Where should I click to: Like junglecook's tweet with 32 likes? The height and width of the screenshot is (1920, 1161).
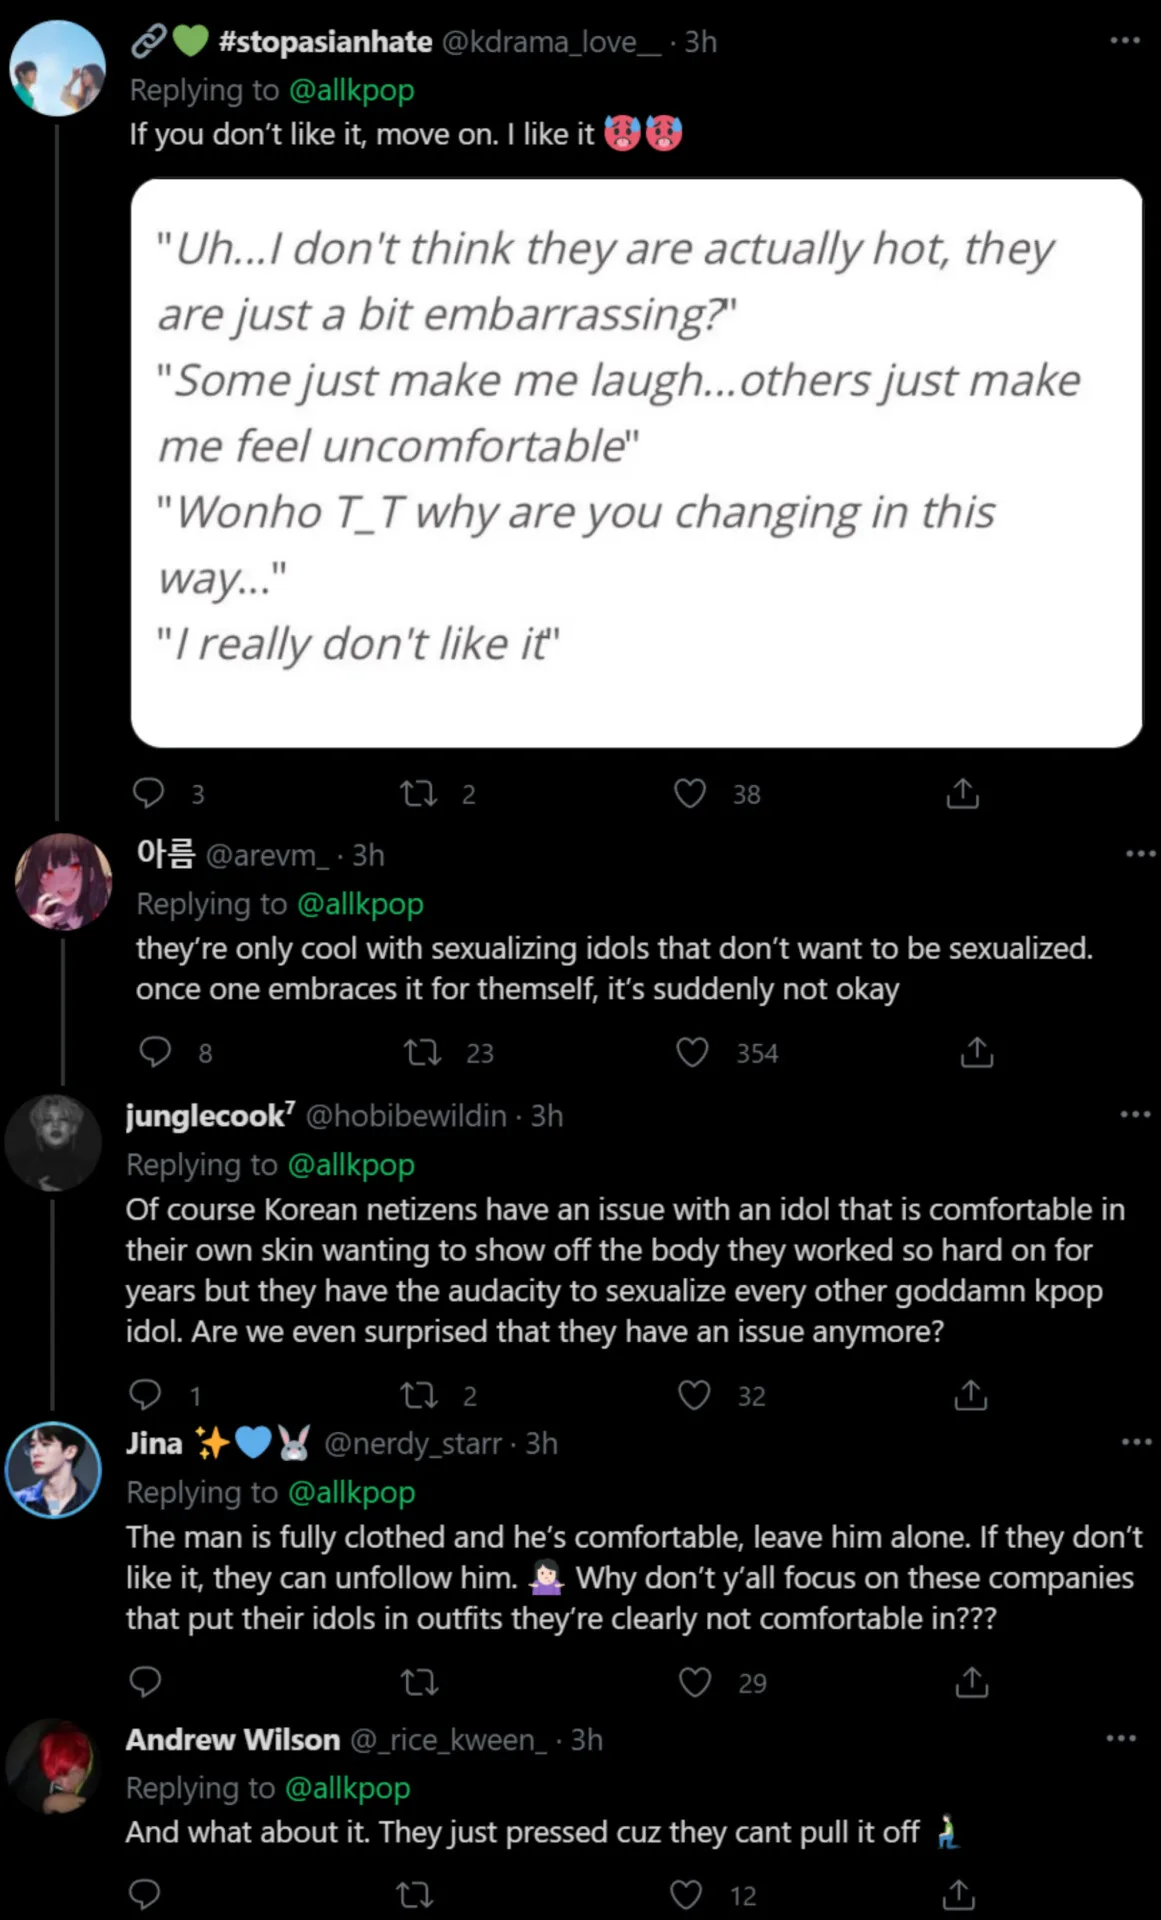(x=694, y=1395)
